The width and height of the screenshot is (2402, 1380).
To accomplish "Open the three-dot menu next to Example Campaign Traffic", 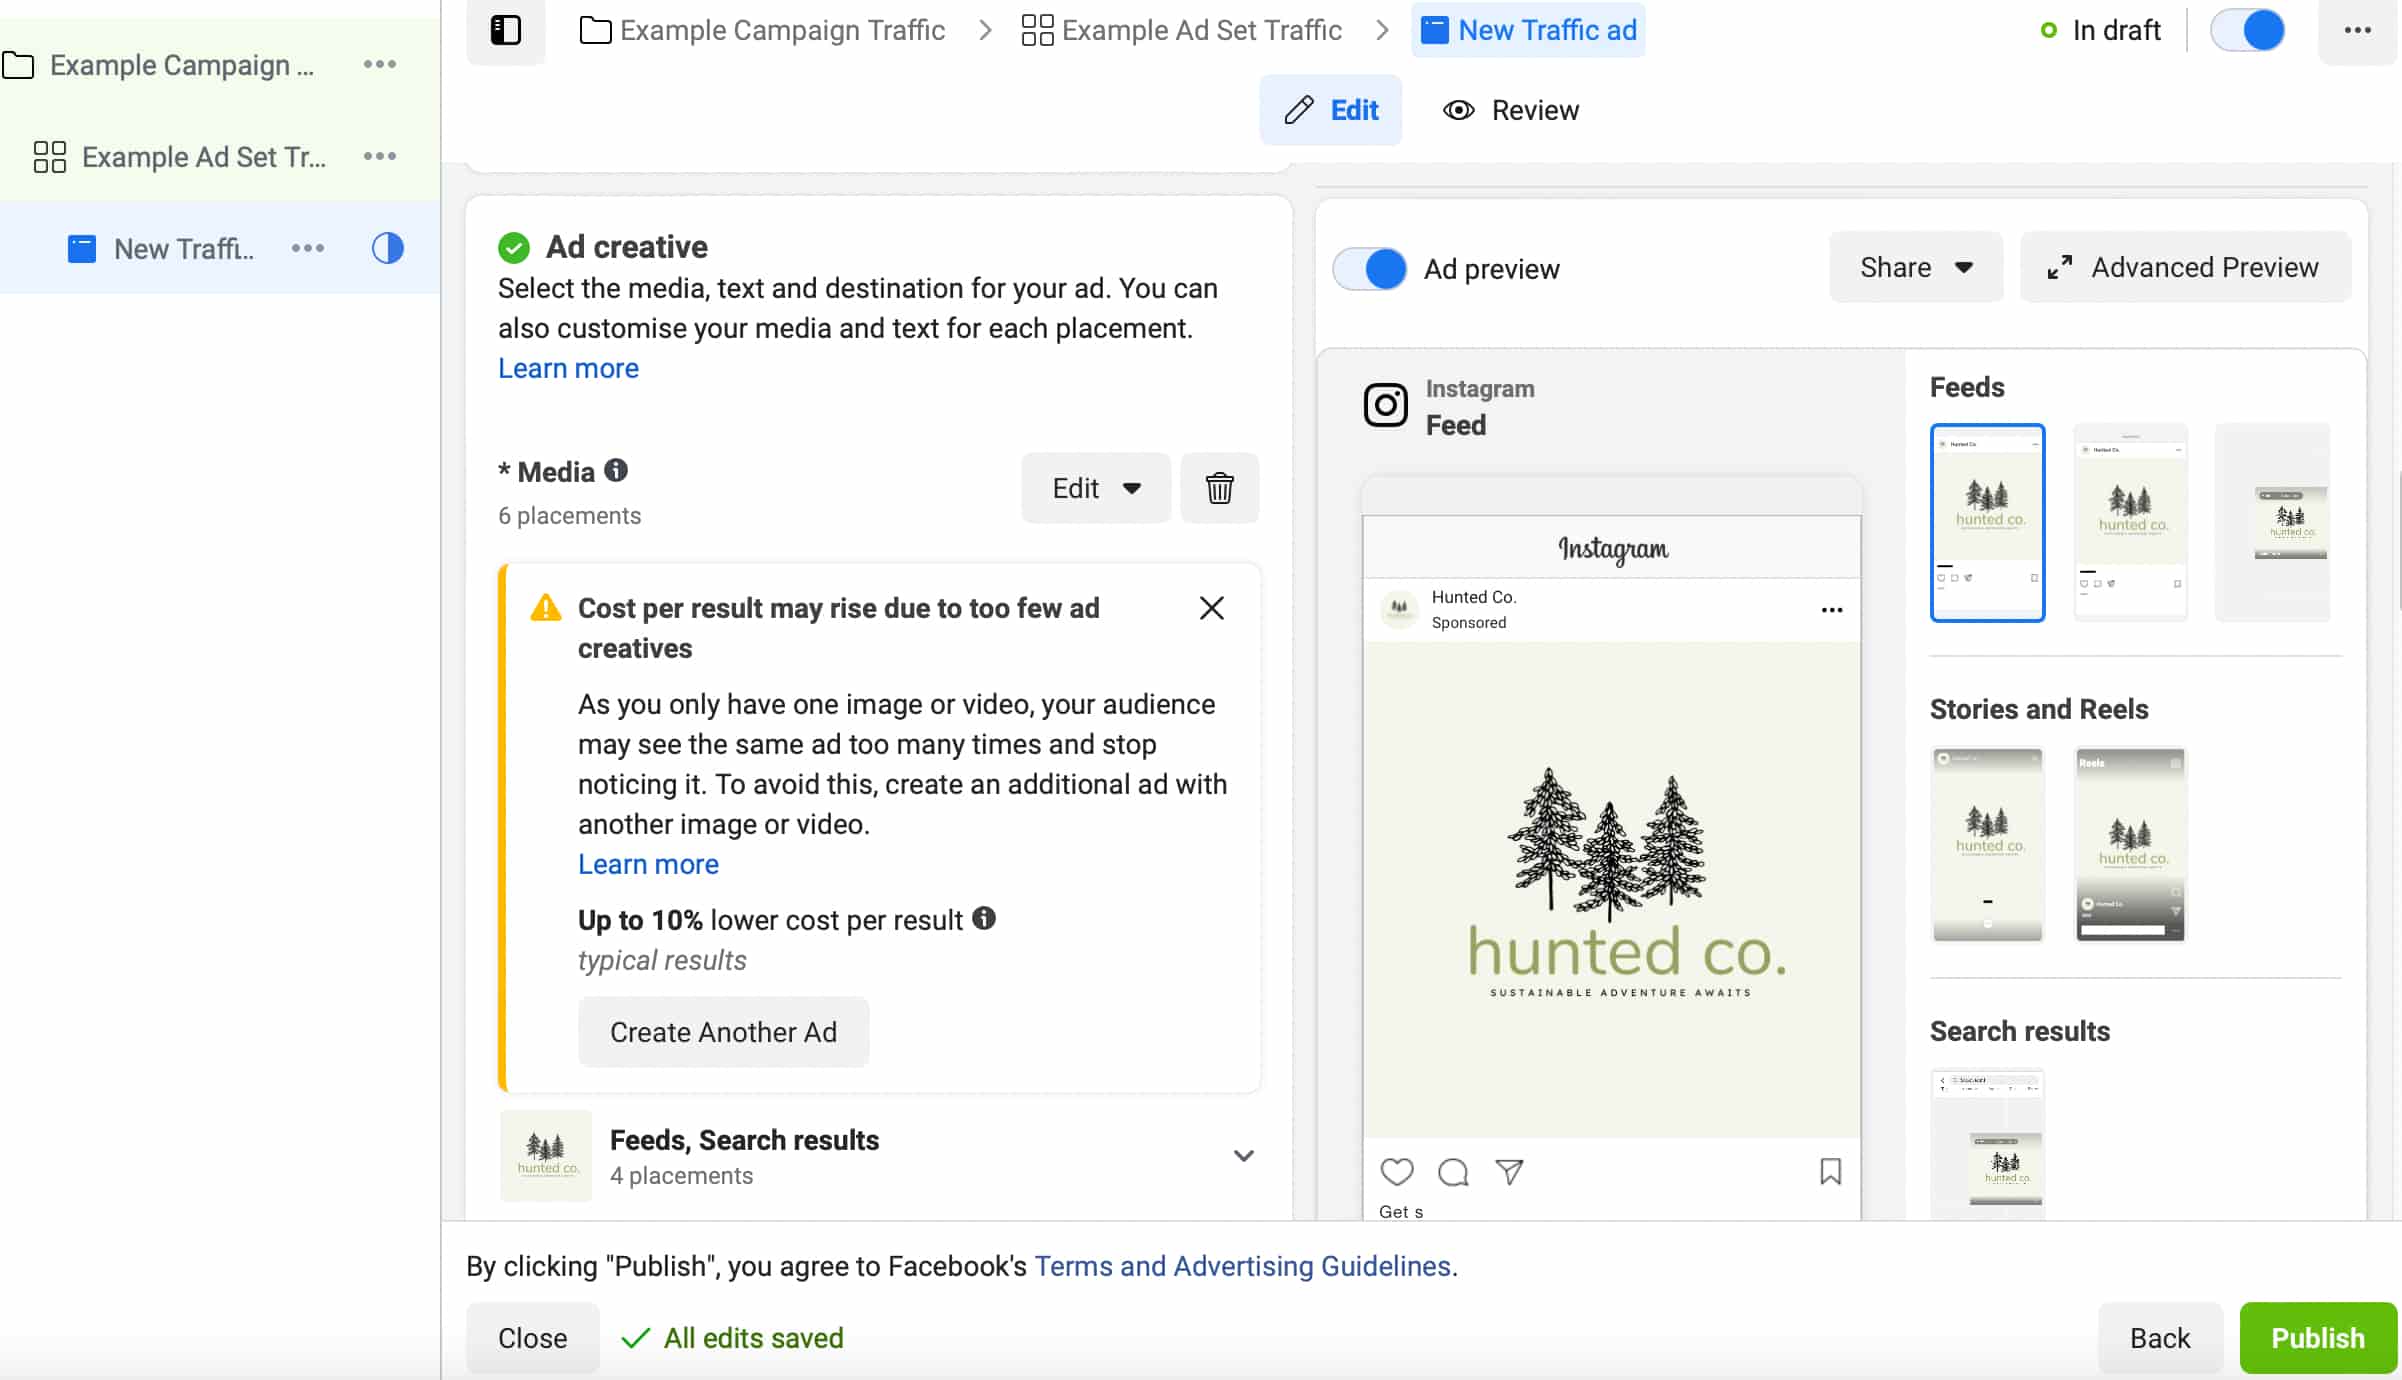I will click(379, 64).
